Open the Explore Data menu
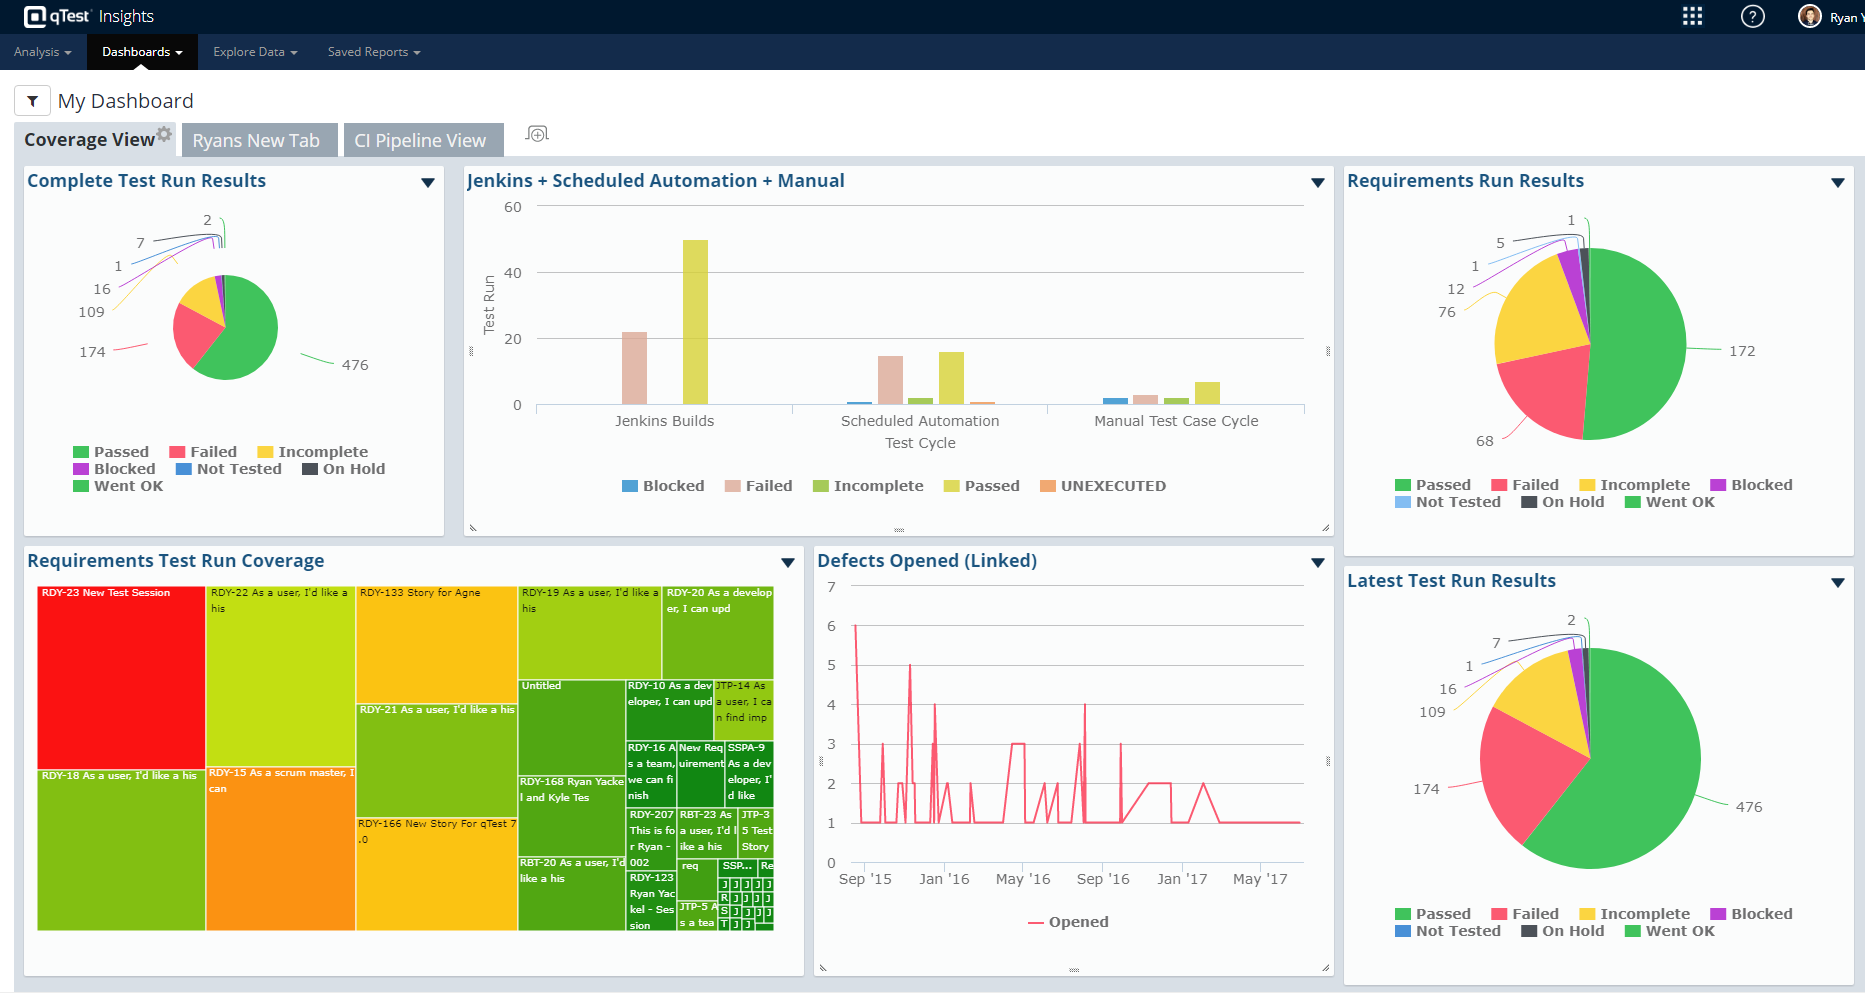Viewport: 1865px width, 993px height. [255, 52]
